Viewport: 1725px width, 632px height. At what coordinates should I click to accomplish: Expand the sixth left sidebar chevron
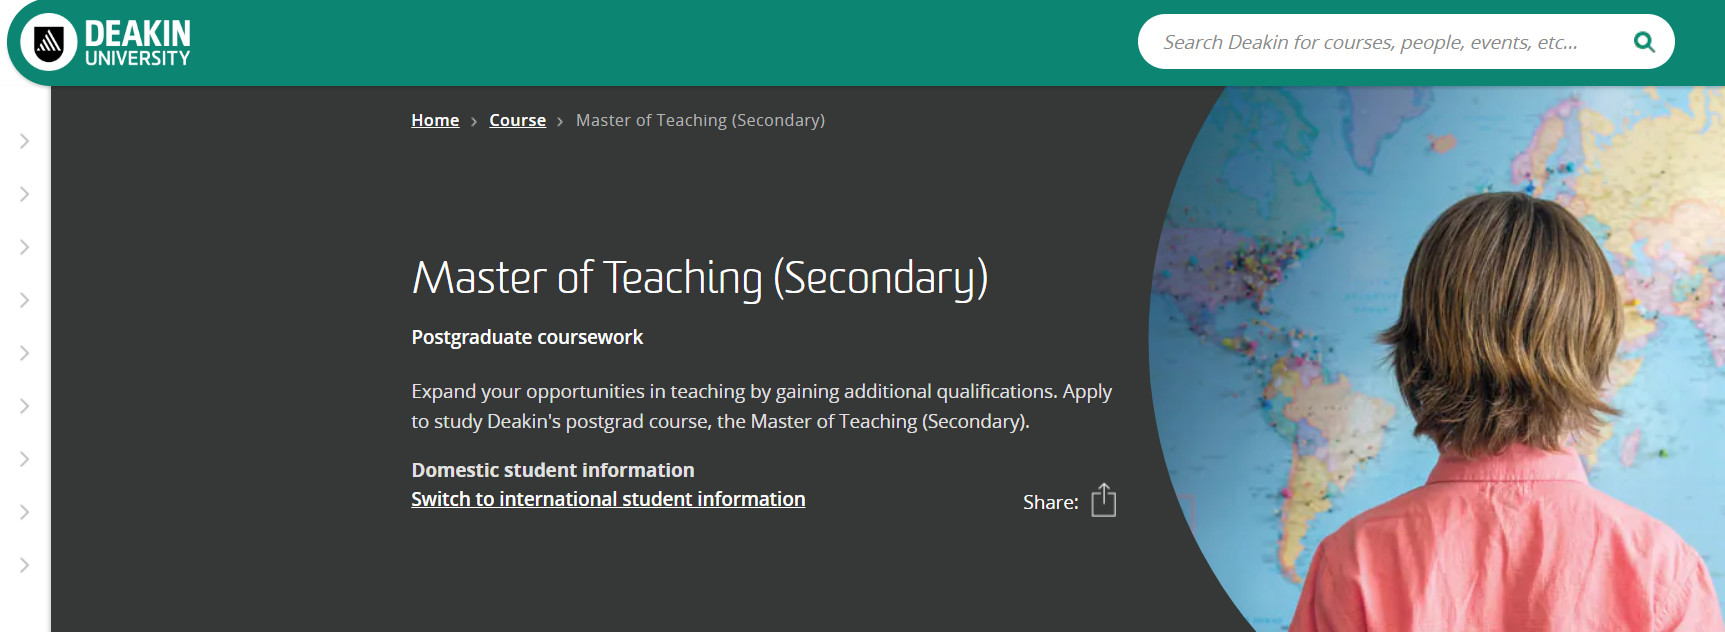point(25,406)
